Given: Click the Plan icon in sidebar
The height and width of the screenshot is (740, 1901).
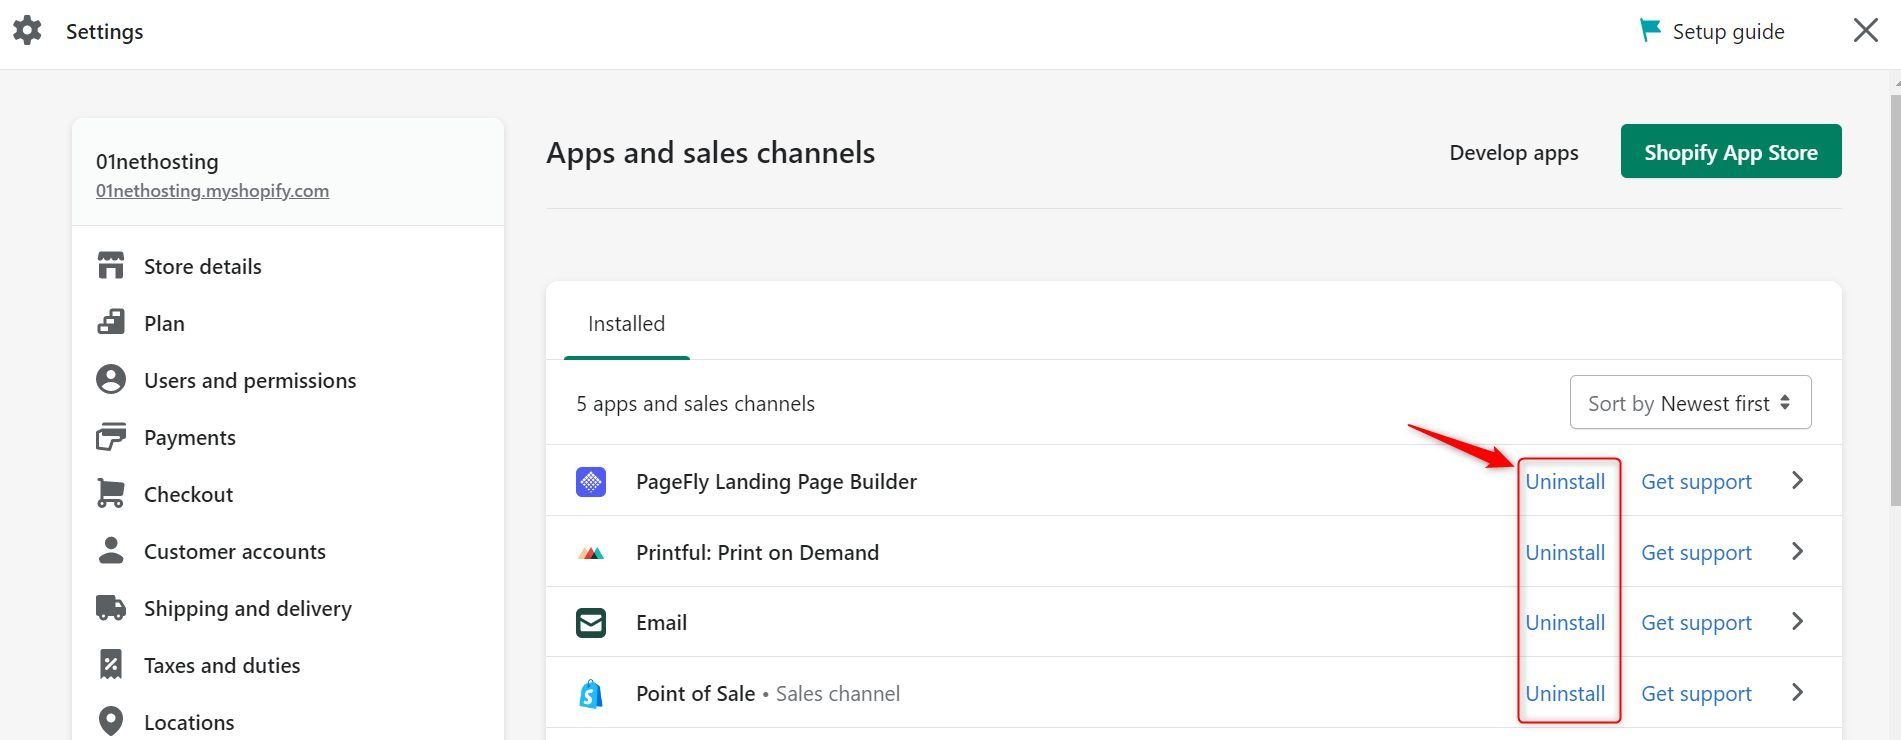Looking at the screenshot, I should (x=111, y=323).
